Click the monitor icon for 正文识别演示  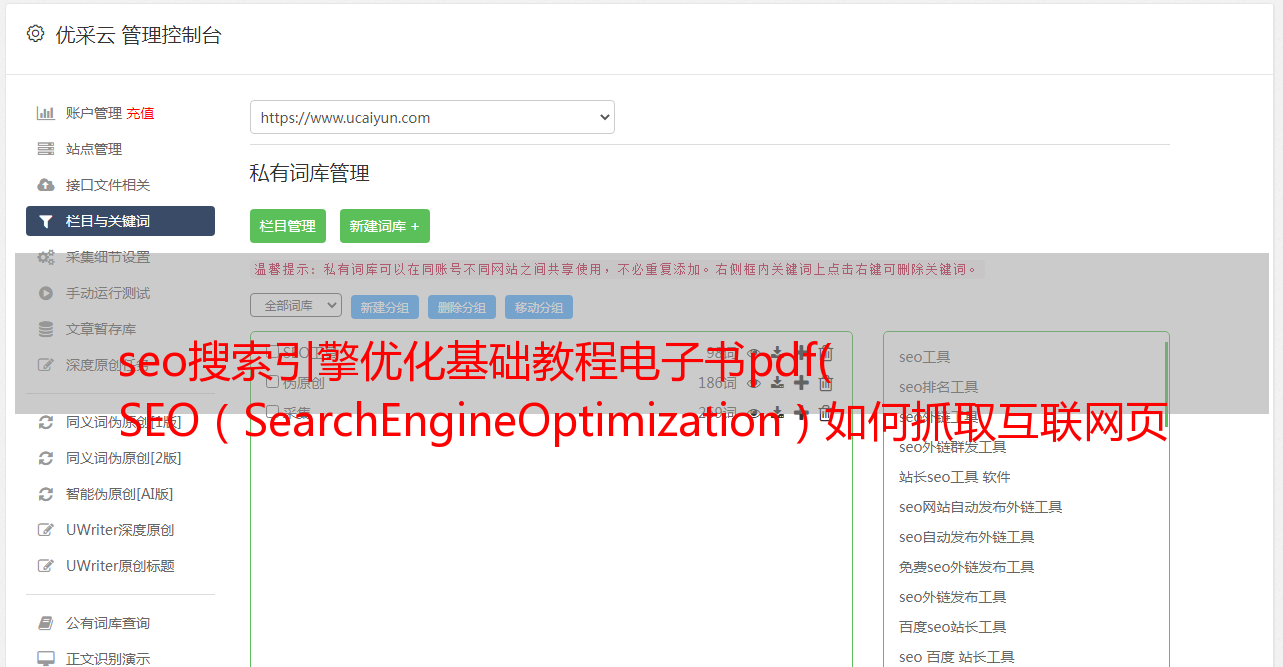45,659
